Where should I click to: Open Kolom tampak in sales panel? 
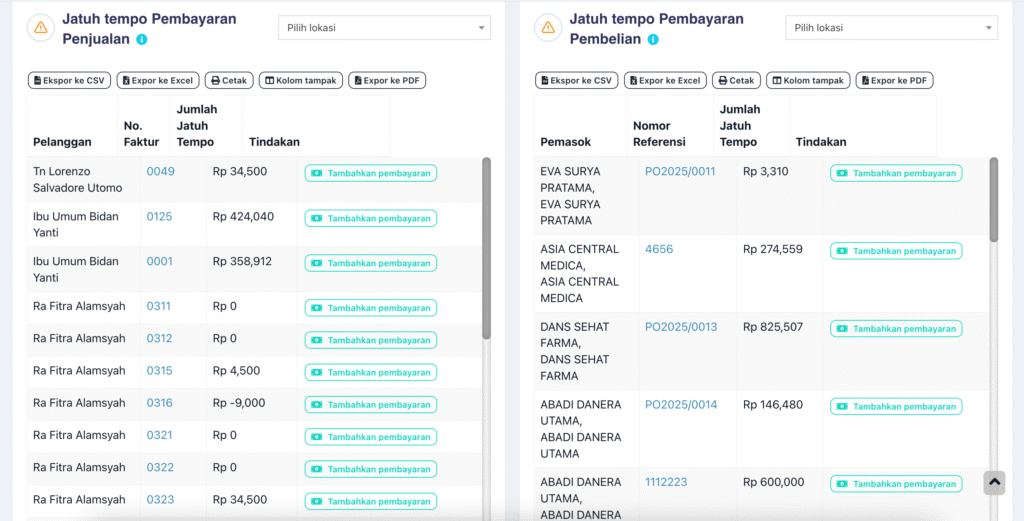(301, 80)
